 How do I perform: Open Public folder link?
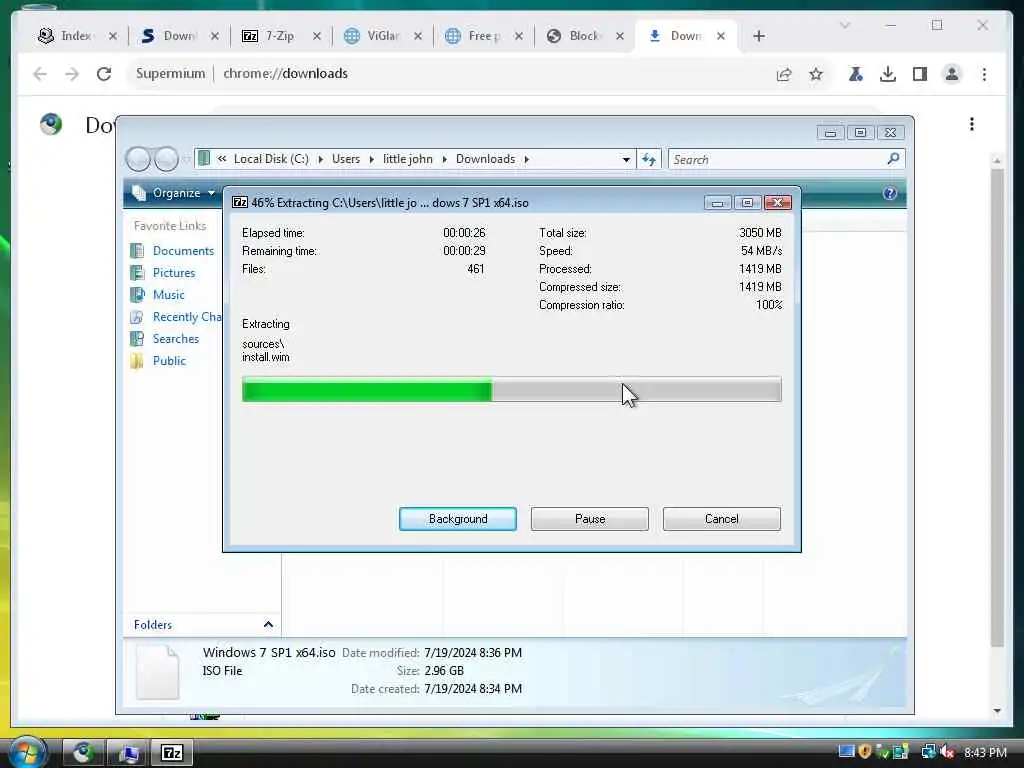[169, 361]
